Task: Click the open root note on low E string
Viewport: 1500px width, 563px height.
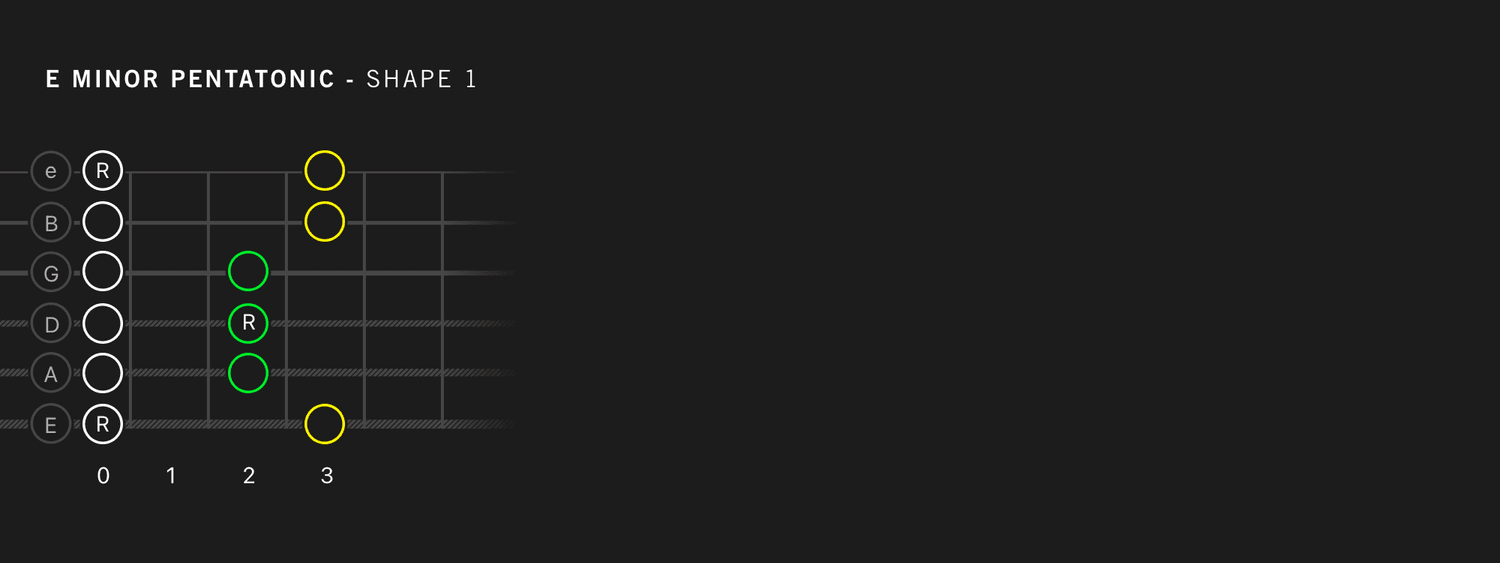Action: 102,424
